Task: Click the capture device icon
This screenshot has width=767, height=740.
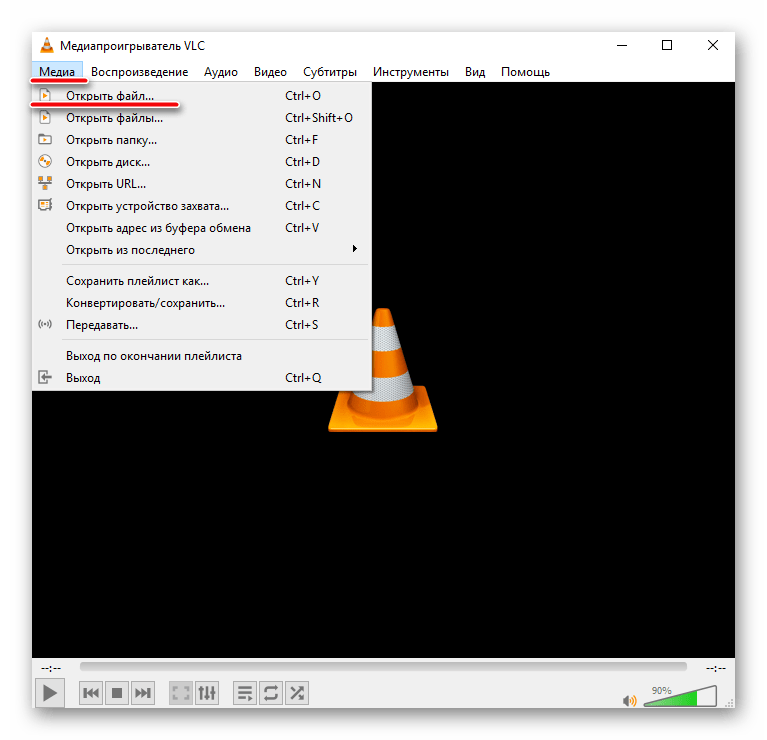Action: tap(45, 205)
